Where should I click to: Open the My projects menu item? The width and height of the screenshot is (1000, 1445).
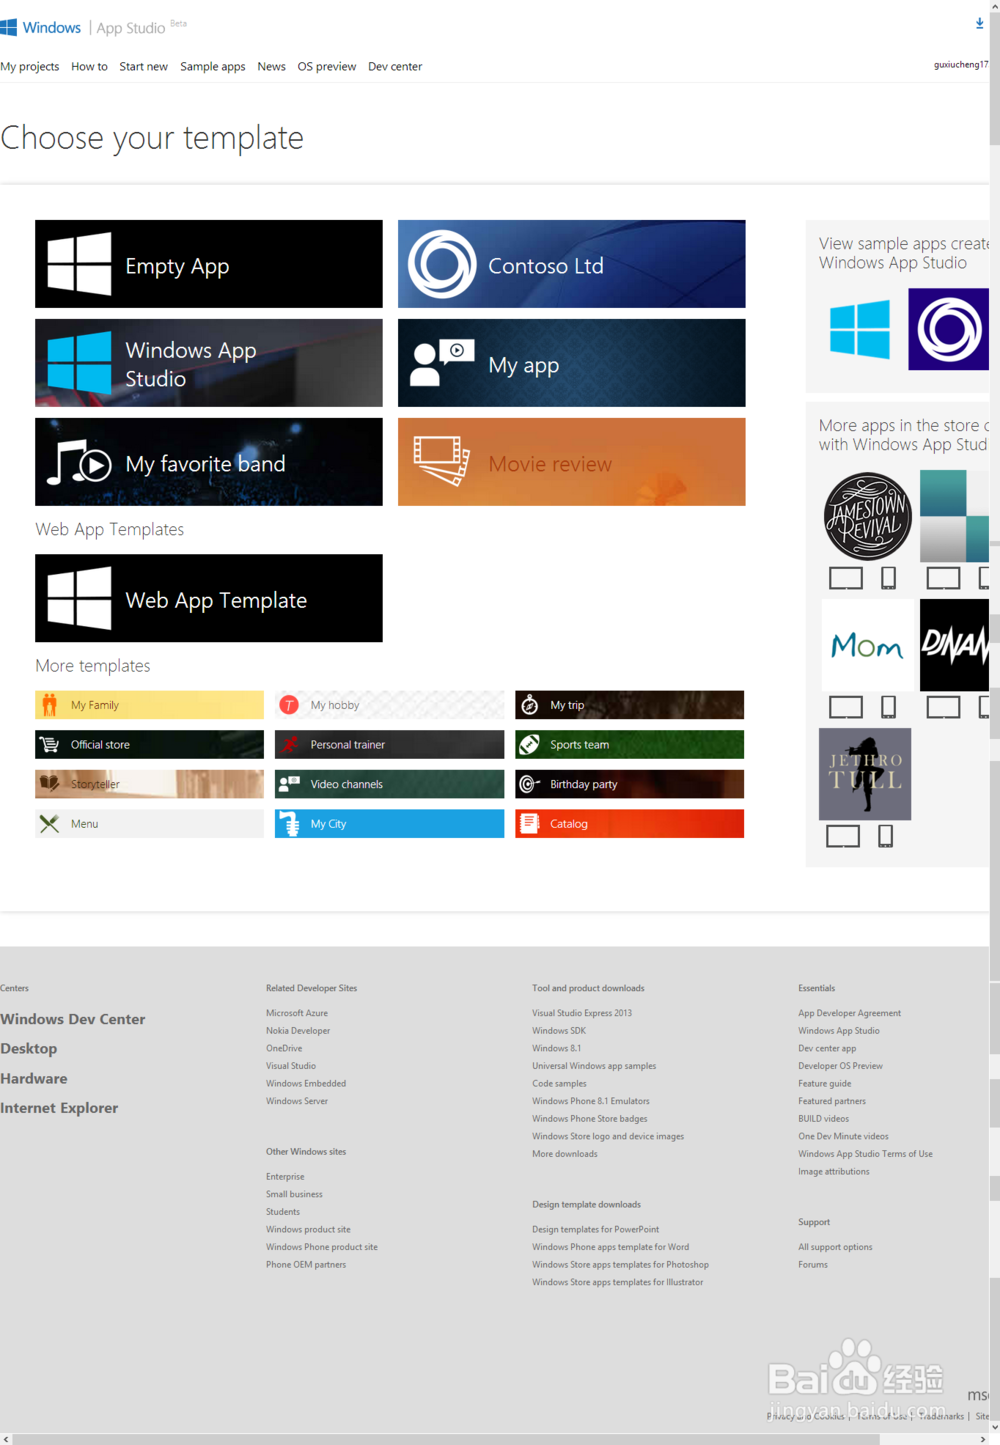30,67
